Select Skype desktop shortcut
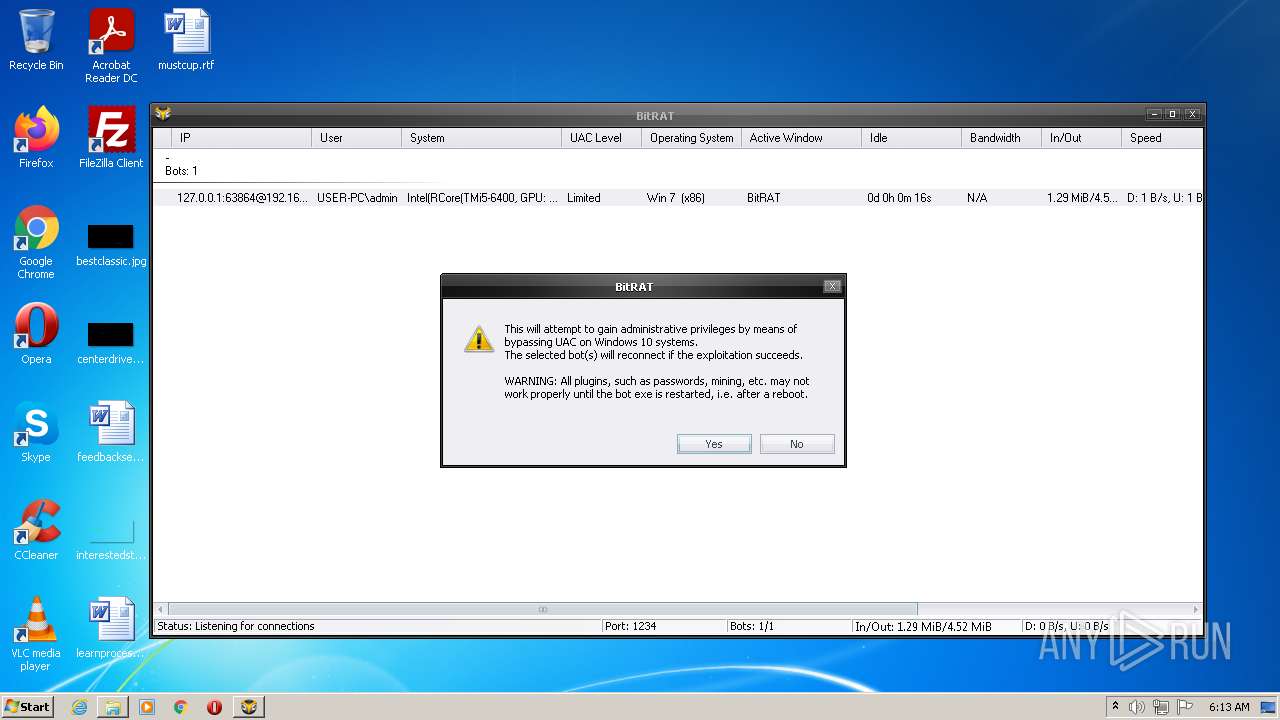 coord(36,432)
